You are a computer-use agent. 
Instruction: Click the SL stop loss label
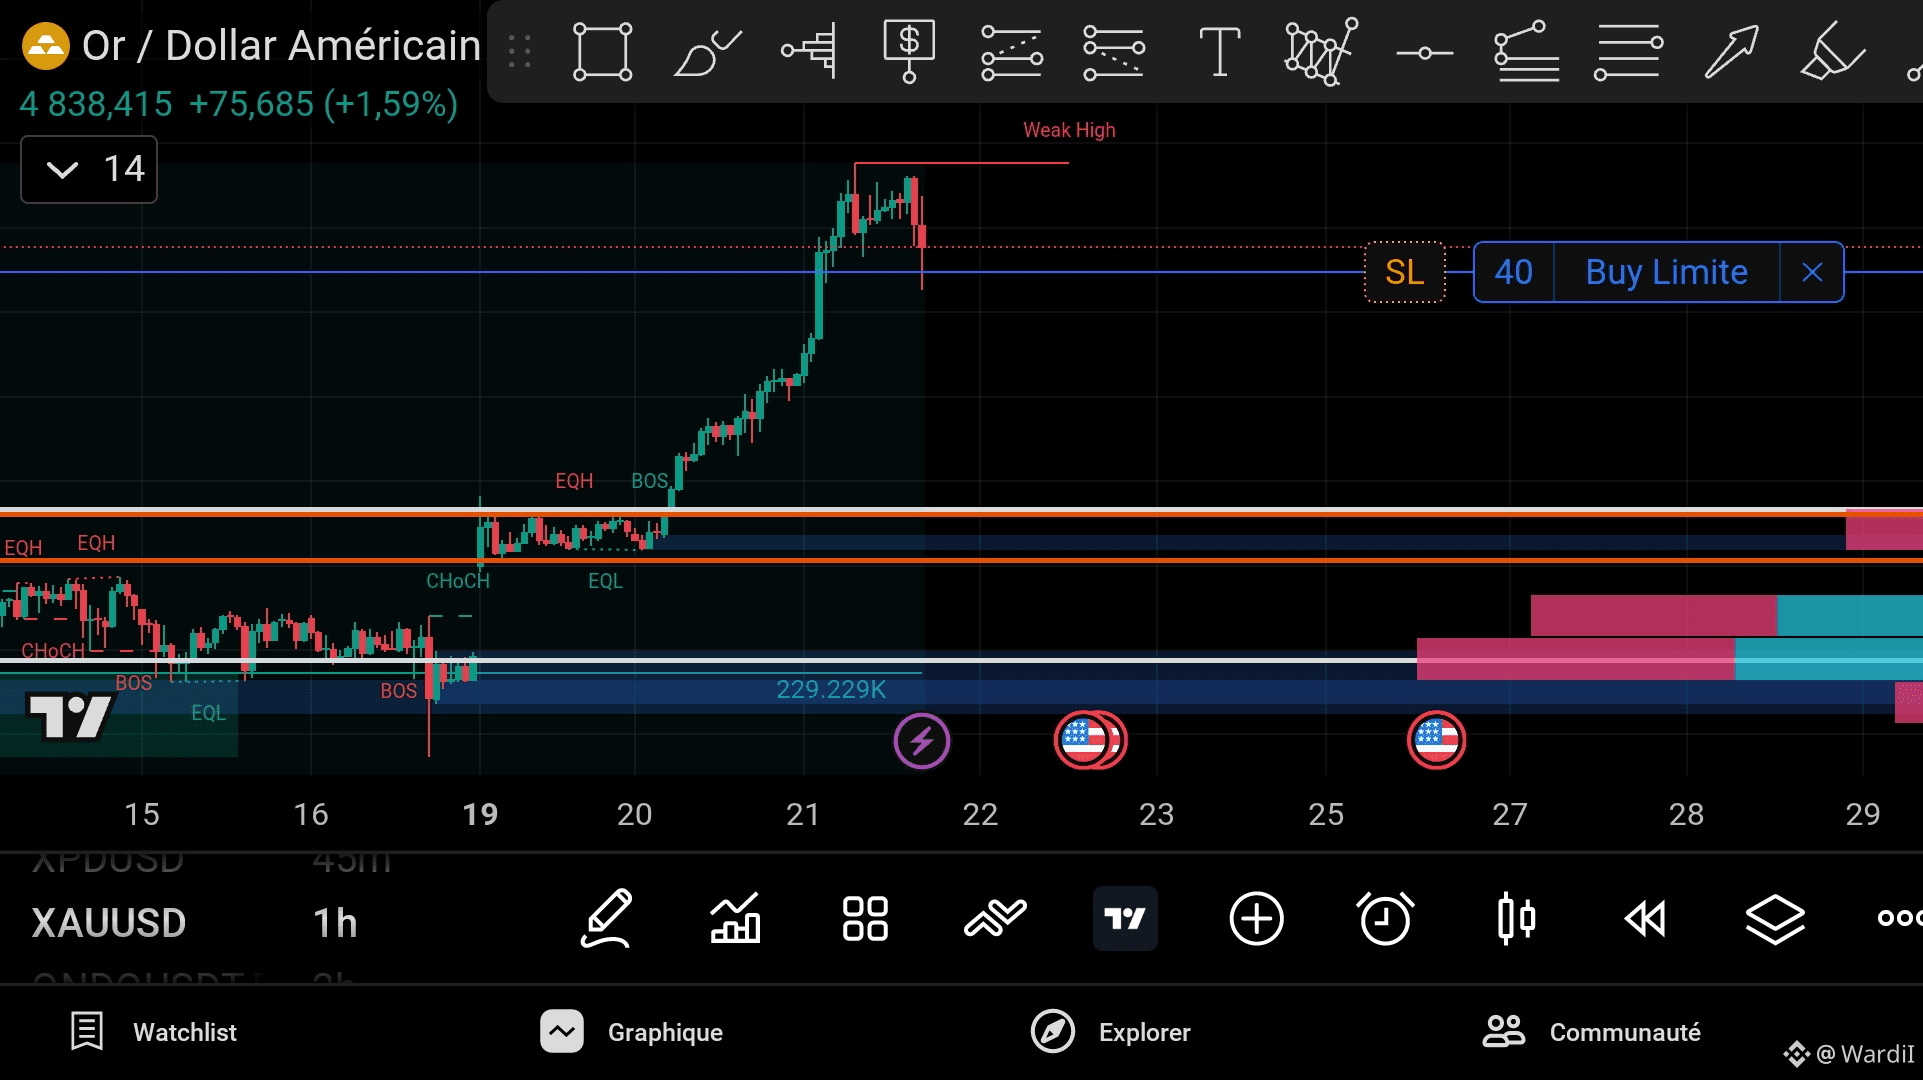1404,272
